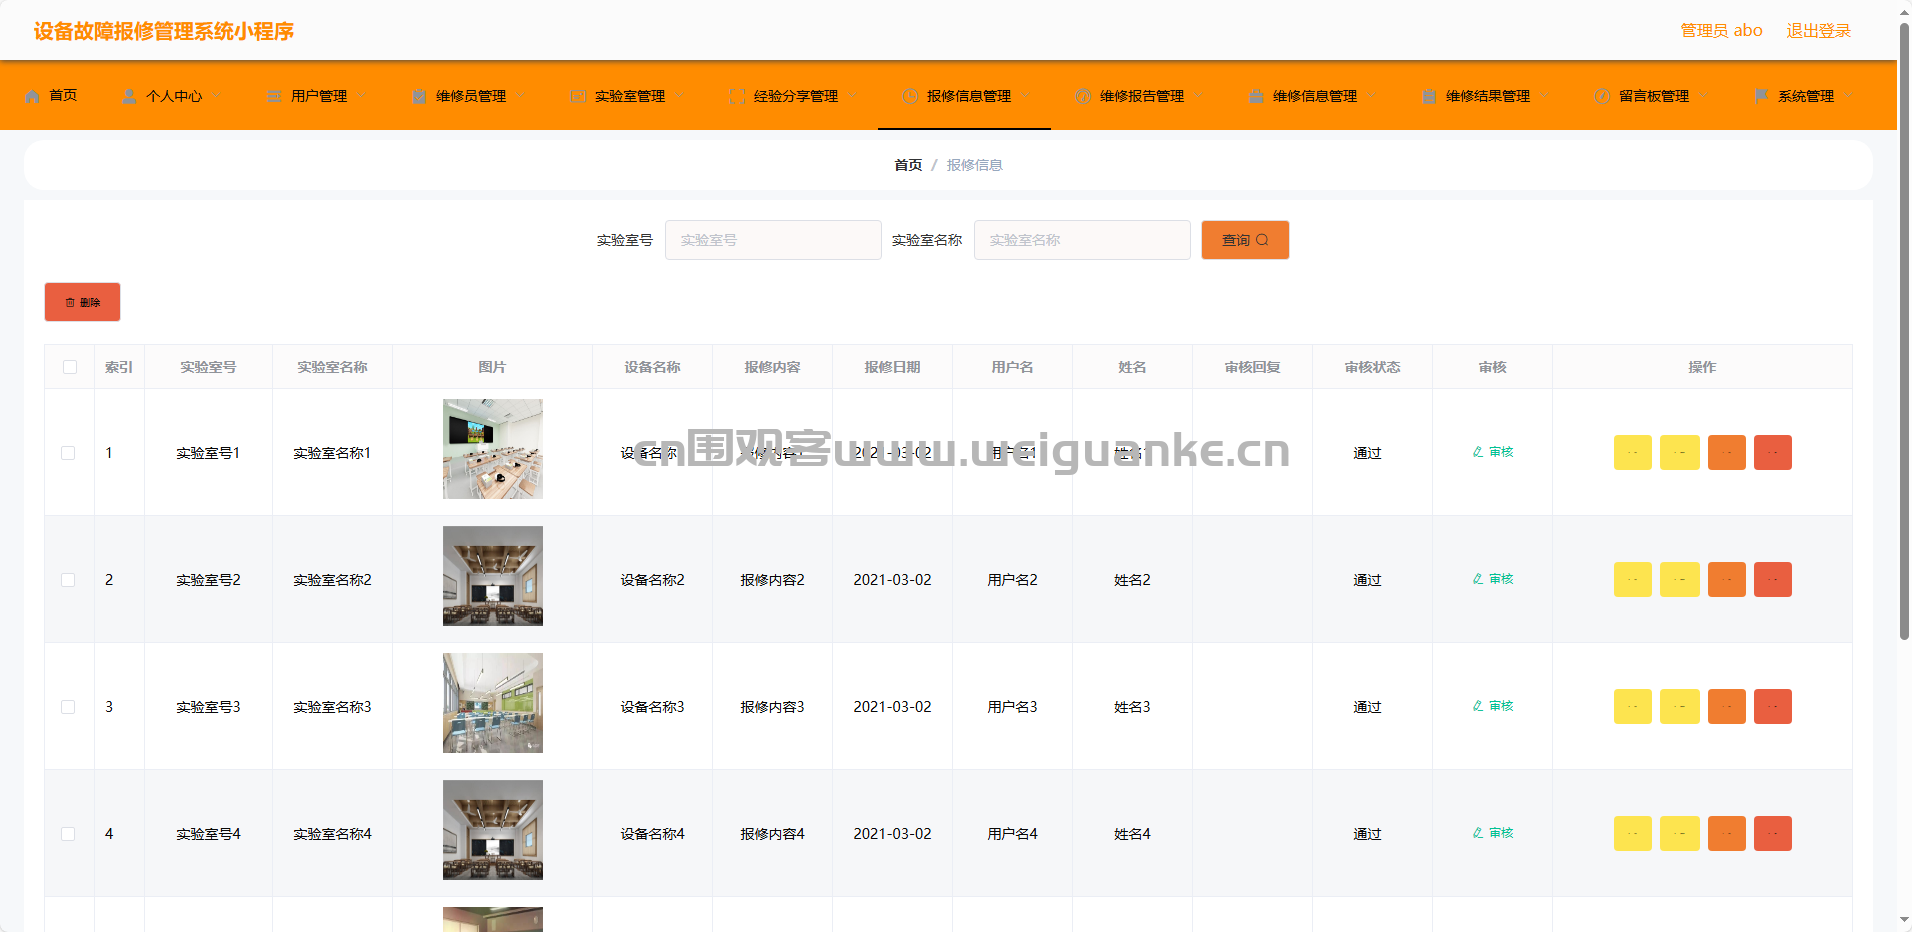
Task: Check the checkbox for row 实验室号3
Action: 68,707
